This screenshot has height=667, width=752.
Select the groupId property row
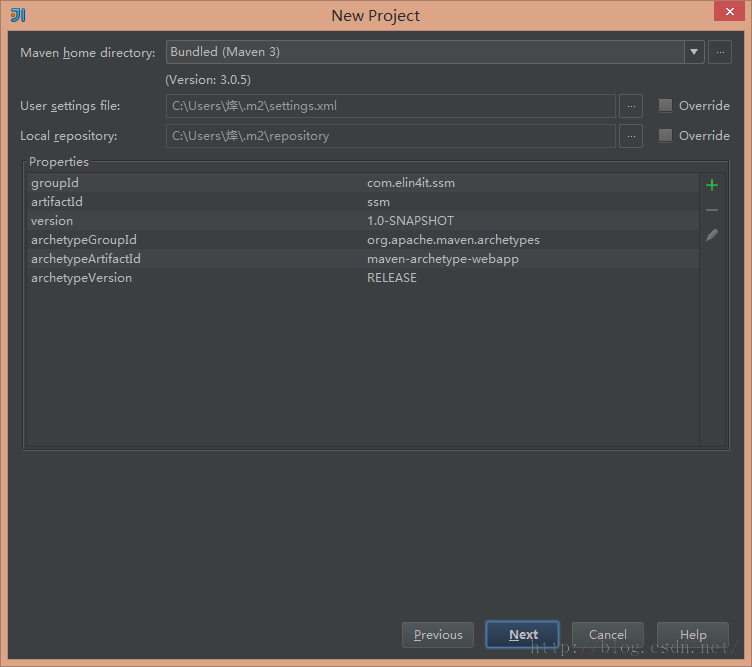pos(362,183)
